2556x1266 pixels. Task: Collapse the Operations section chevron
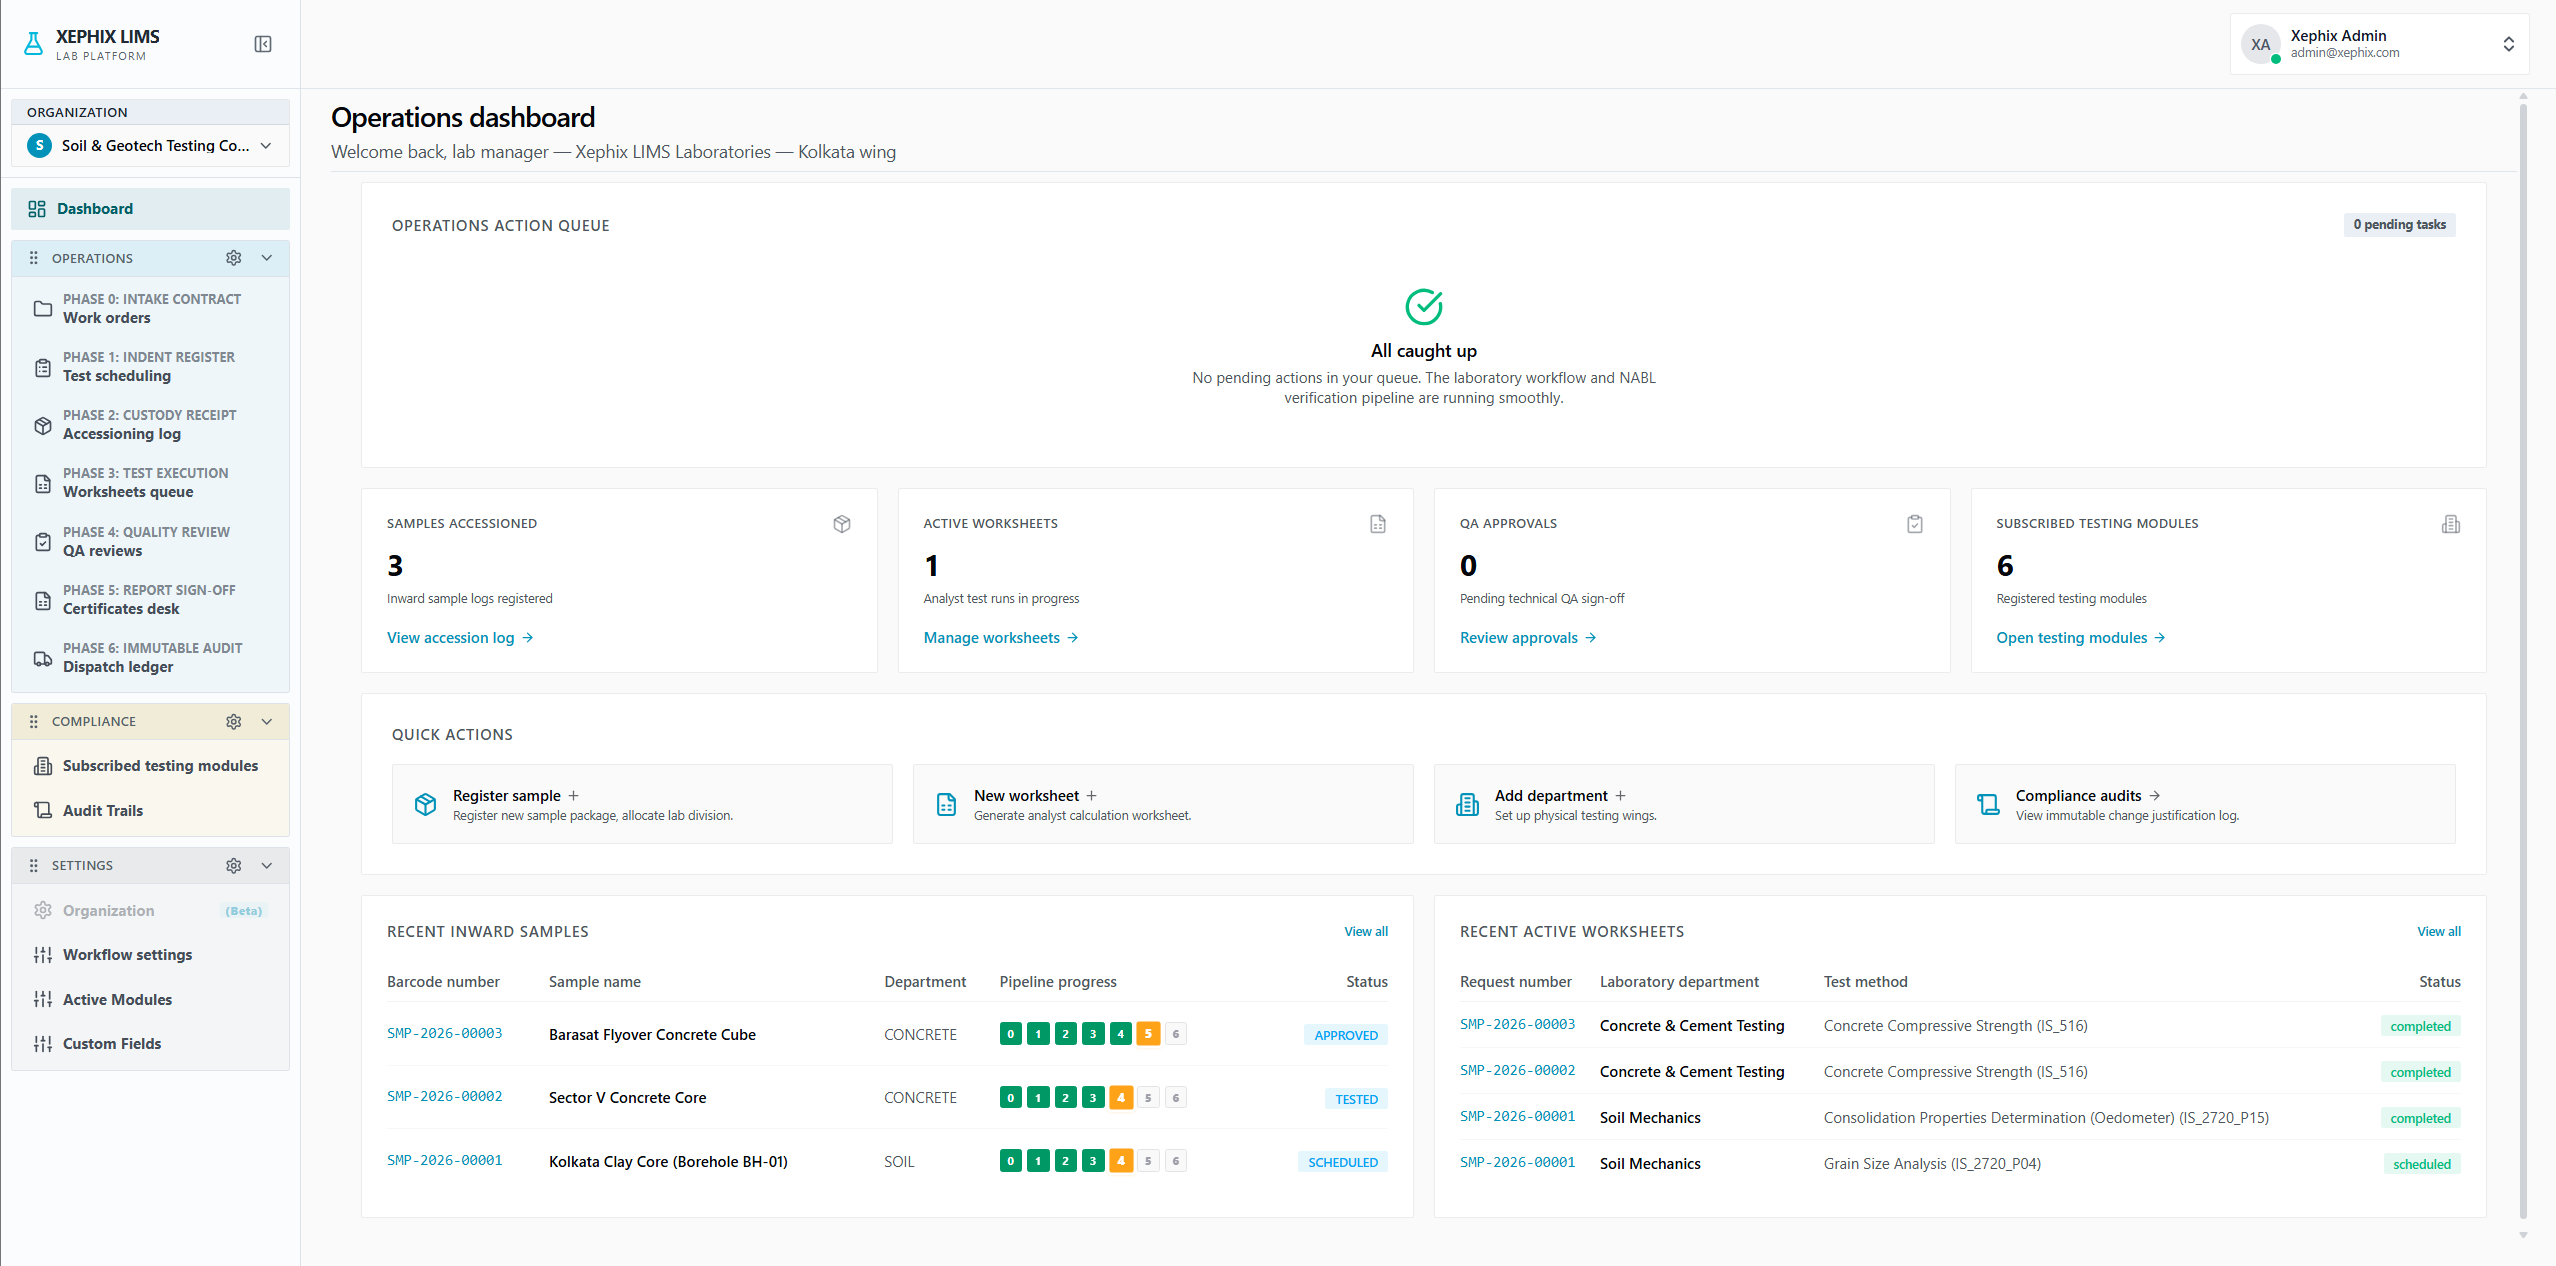[267, 258]
